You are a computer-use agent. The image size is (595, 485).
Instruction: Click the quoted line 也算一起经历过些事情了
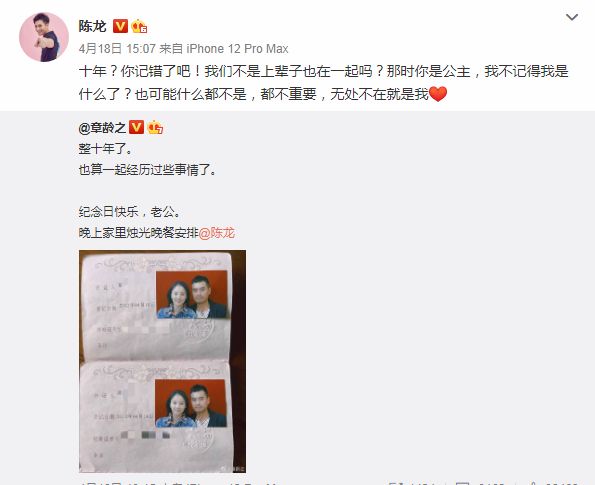click(x=147, y=170)
